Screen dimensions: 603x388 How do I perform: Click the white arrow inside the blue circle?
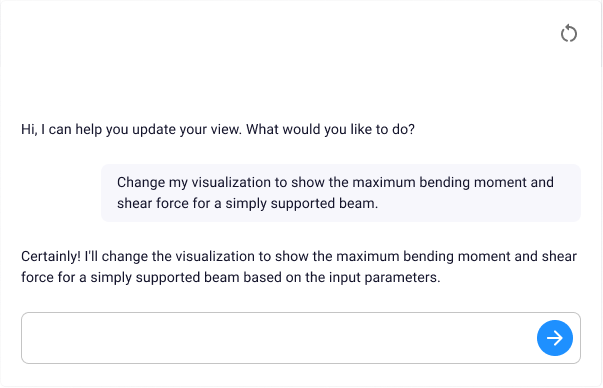click(555, 338)
